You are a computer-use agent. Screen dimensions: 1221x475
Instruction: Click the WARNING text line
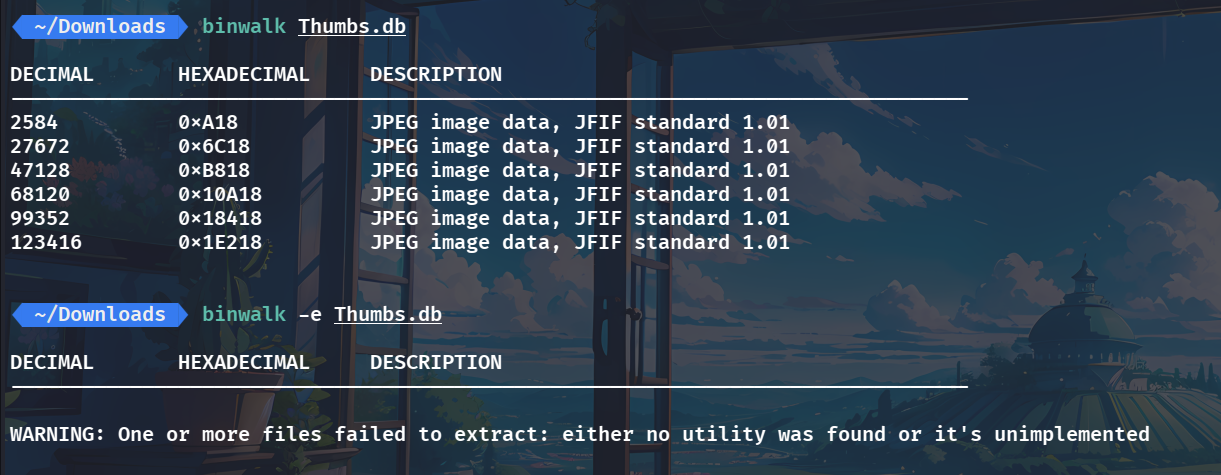(580, 435)
